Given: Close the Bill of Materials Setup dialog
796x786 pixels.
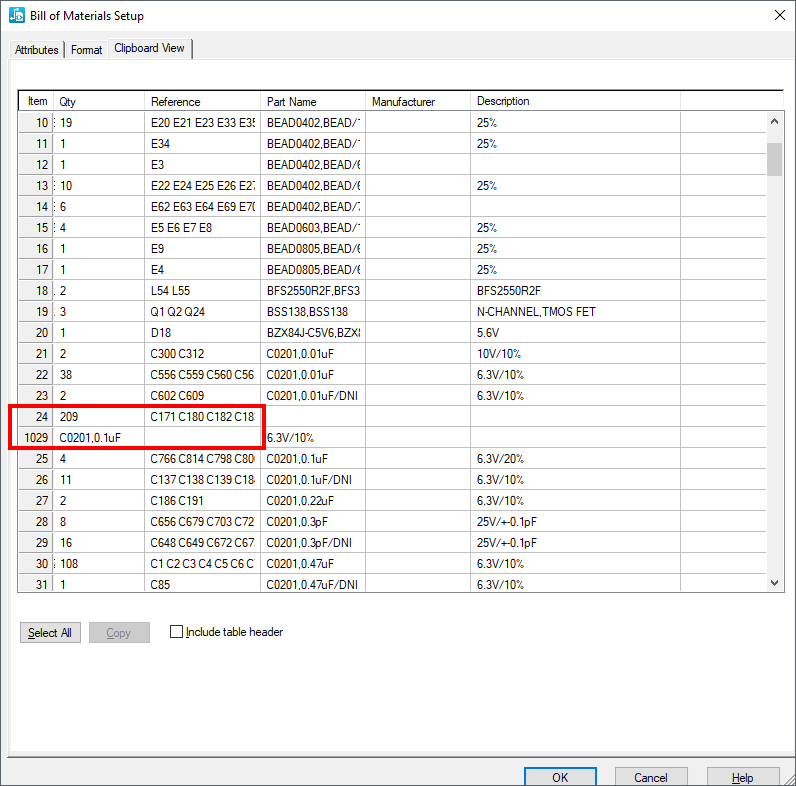Looking at the screenshot, I should [x=779, y=15].
